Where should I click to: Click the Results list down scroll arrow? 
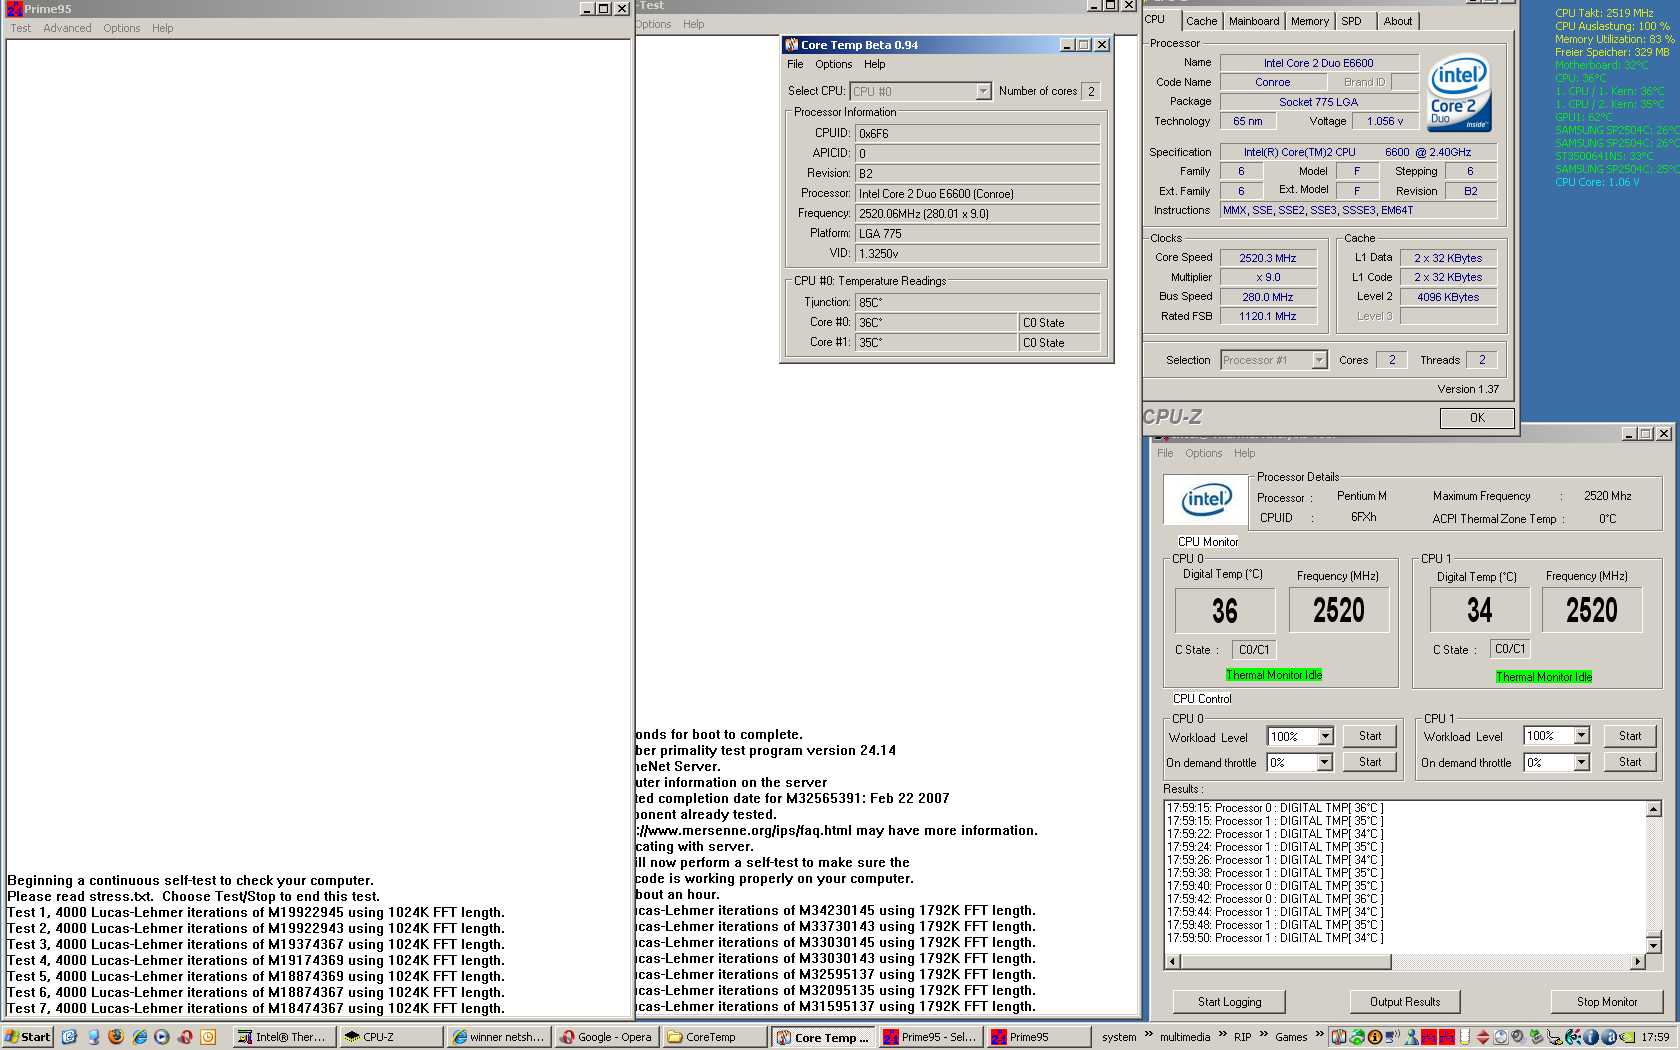click(1653, 945)
